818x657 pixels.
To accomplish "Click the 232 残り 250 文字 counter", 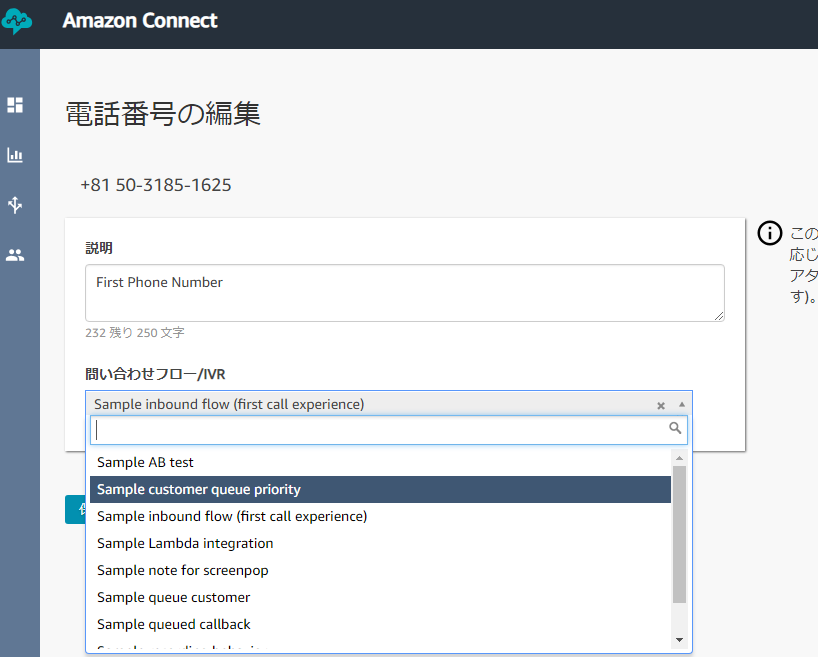I will (135, 332).
